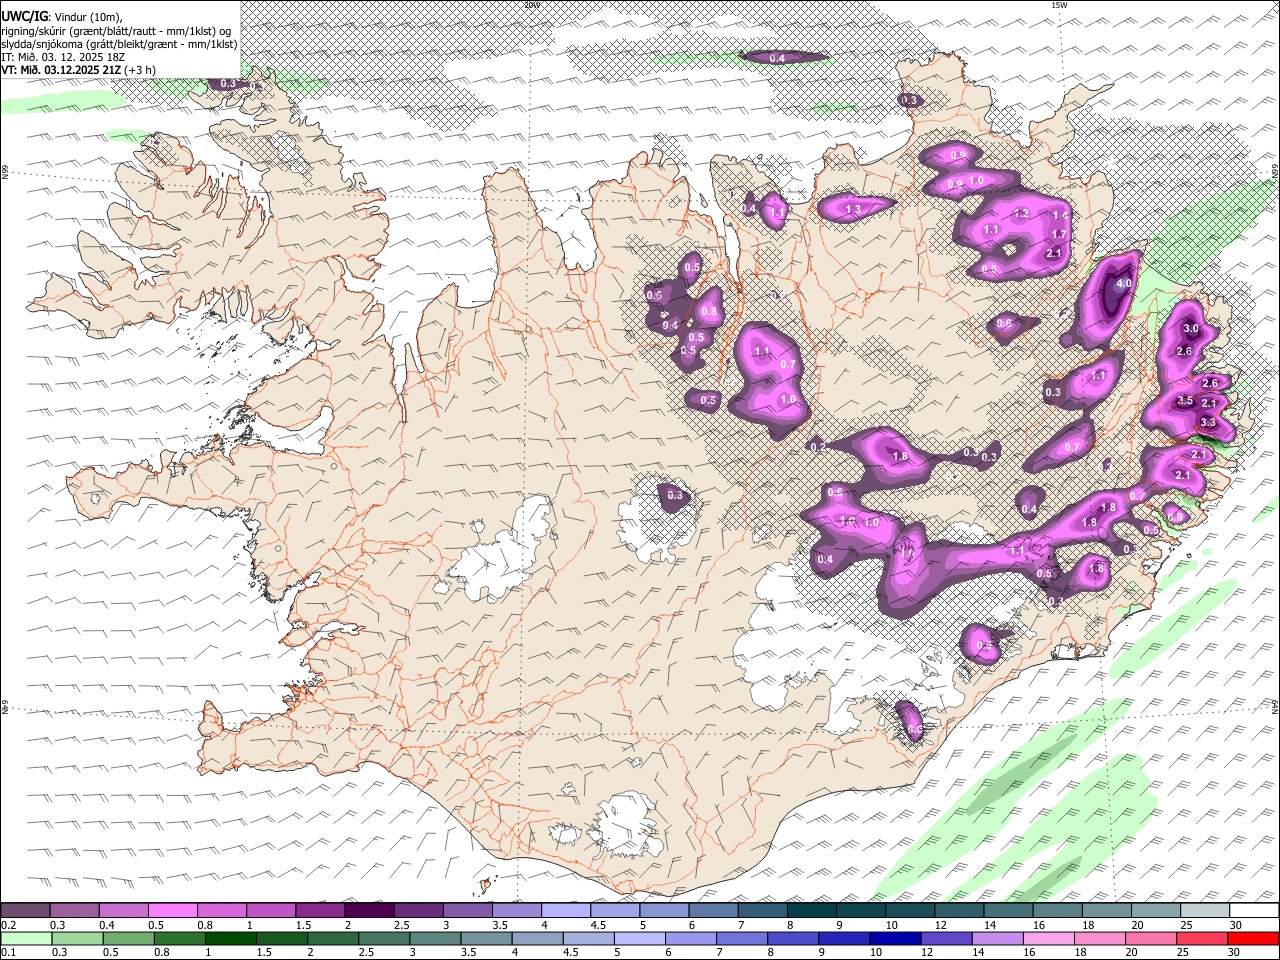Image resolution: width=1280 pixels, height=960 pixels.
Task: Click the 0.2 upper scale label
Action: point(9,925)
